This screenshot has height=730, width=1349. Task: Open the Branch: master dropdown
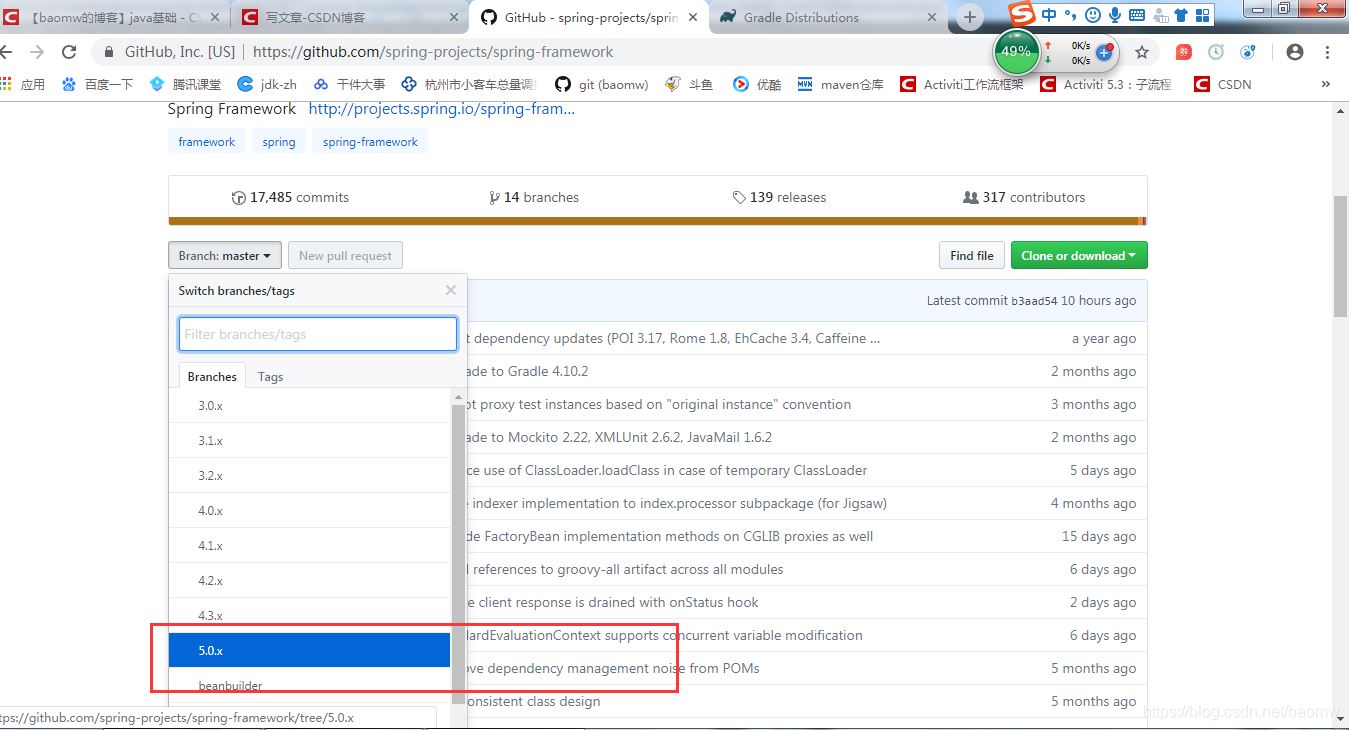pos(225,256)
